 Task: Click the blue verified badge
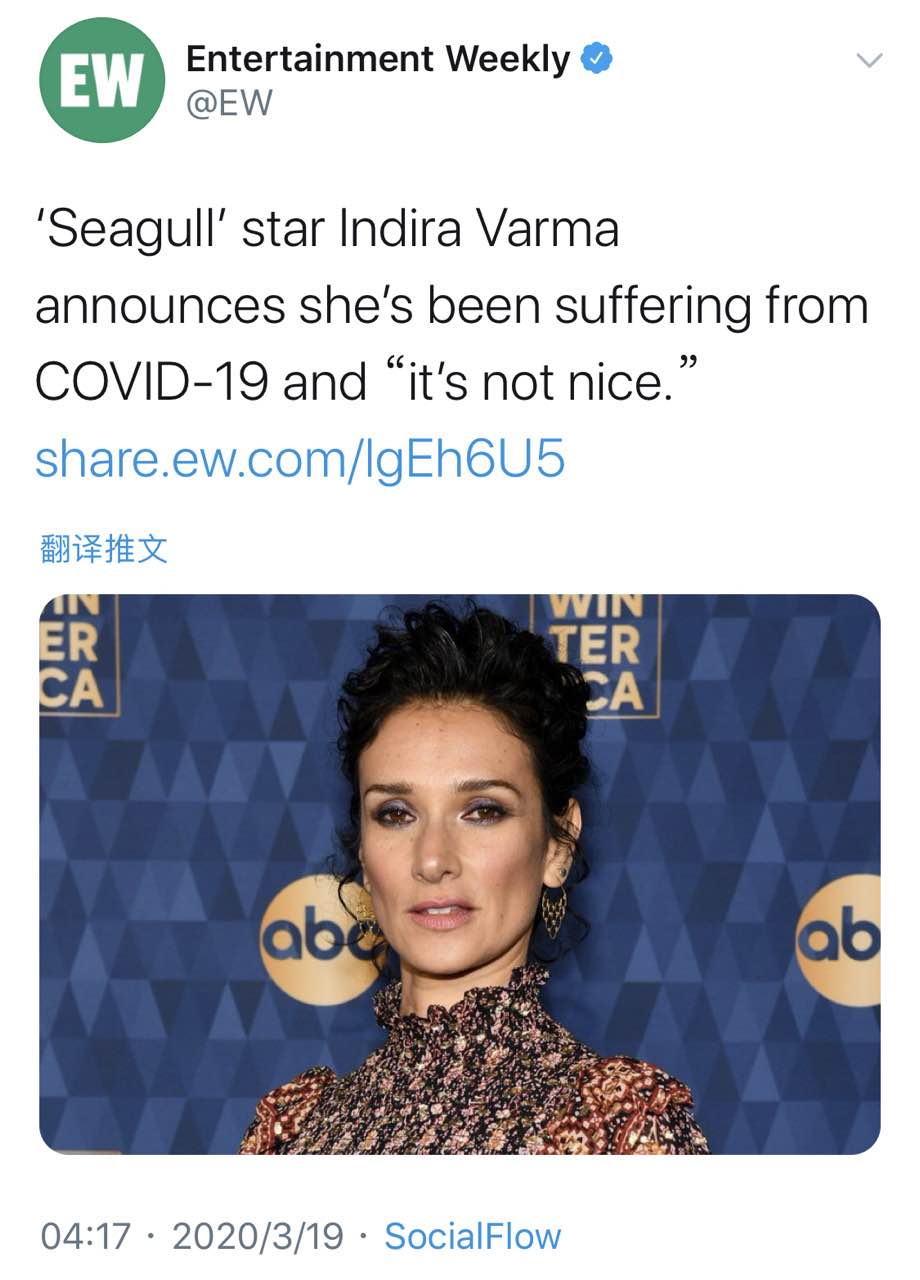[x=597, y=60]
